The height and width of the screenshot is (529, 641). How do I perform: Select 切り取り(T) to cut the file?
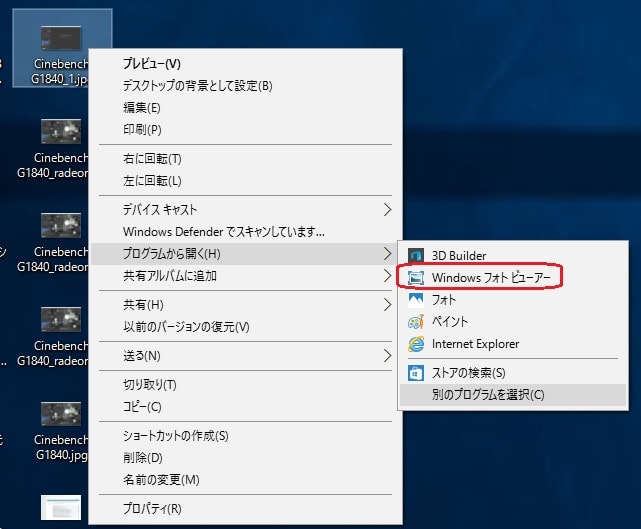tap(245, 385)
